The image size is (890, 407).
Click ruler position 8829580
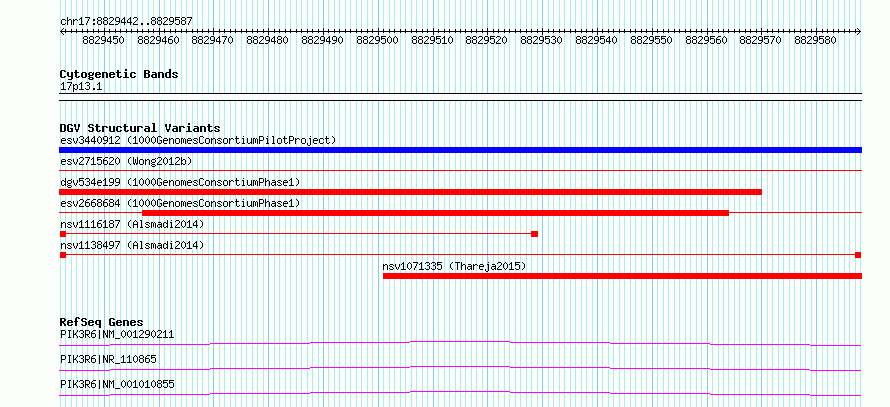(817, 40)
